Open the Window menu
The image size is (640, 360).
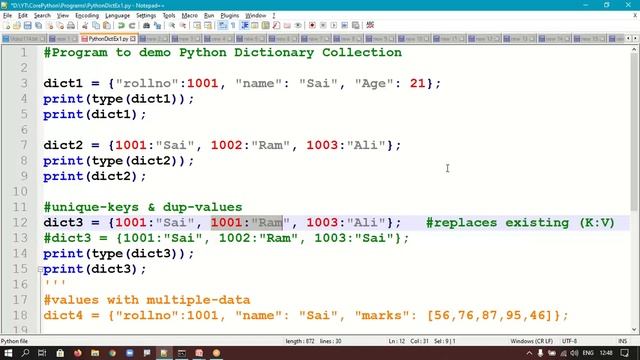point(256,16)
